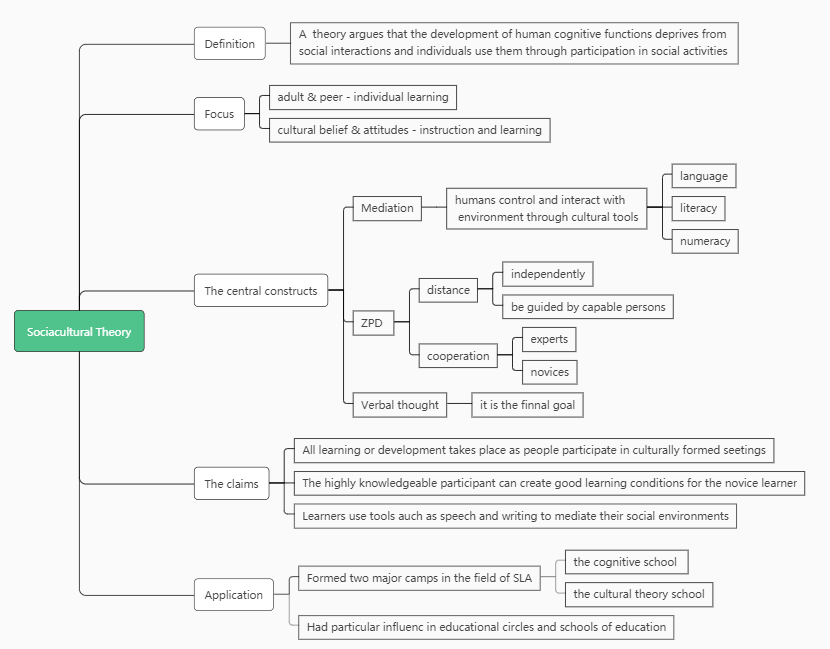Viewport: 830px width, 649px height.
Task: Click the language leaf node
Action: (x=703, y=176)
